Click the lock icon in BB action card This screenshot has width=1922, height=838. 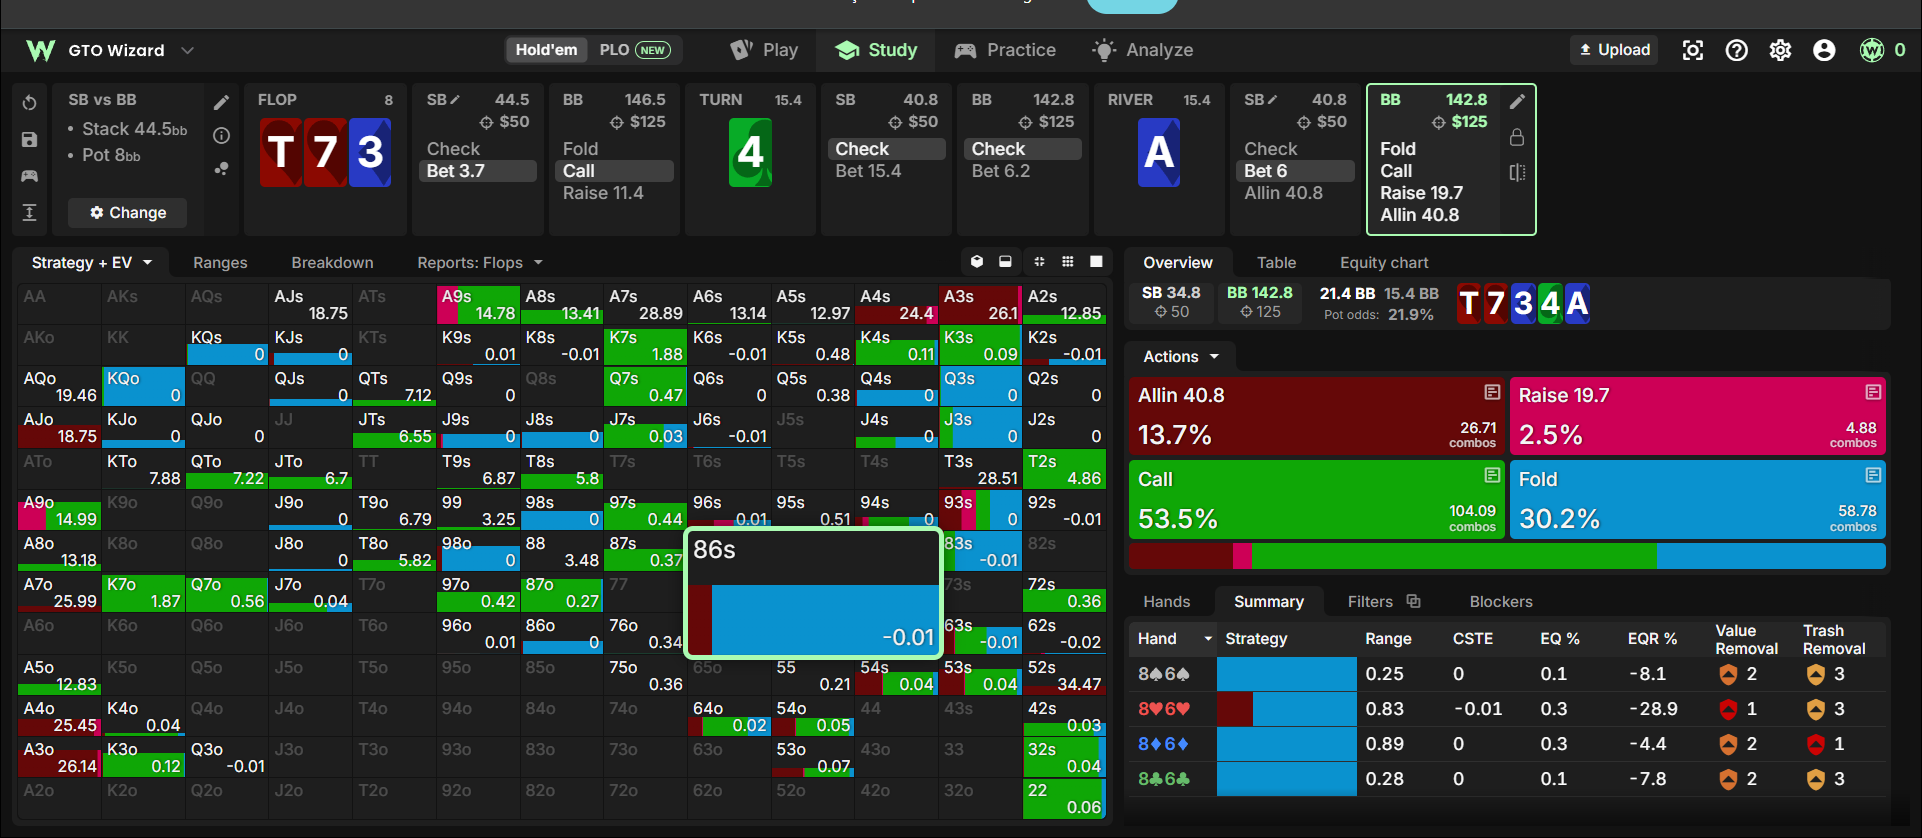point(1517,137)
